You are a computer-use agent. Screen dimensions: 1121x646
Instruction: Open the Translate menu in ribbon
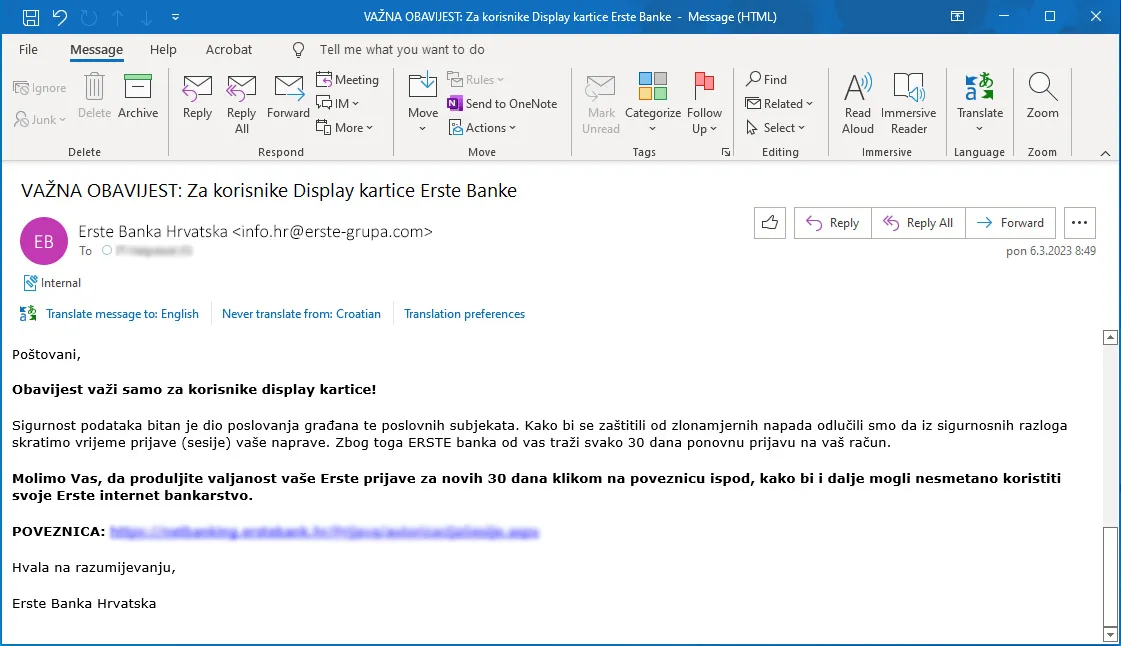(x=979, y=104)
